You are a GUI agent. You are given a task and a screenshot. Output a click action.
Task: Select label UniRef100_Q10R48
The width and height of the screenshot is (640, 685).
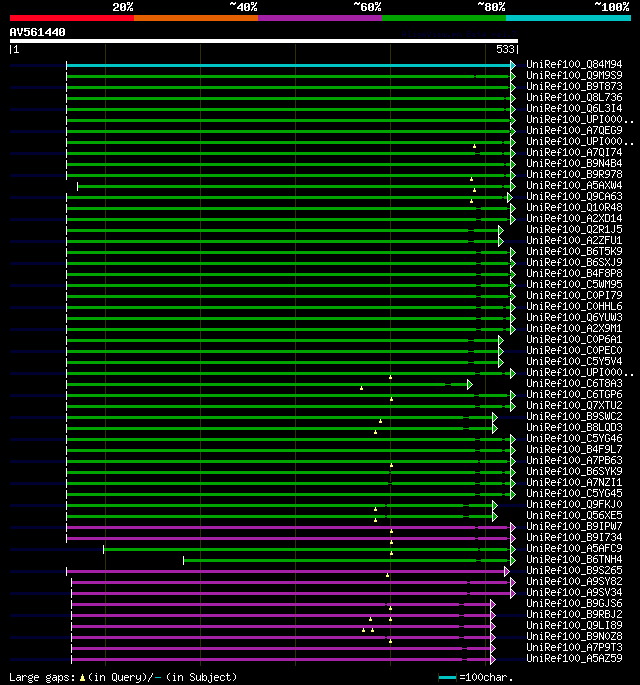tap(574, 208)
